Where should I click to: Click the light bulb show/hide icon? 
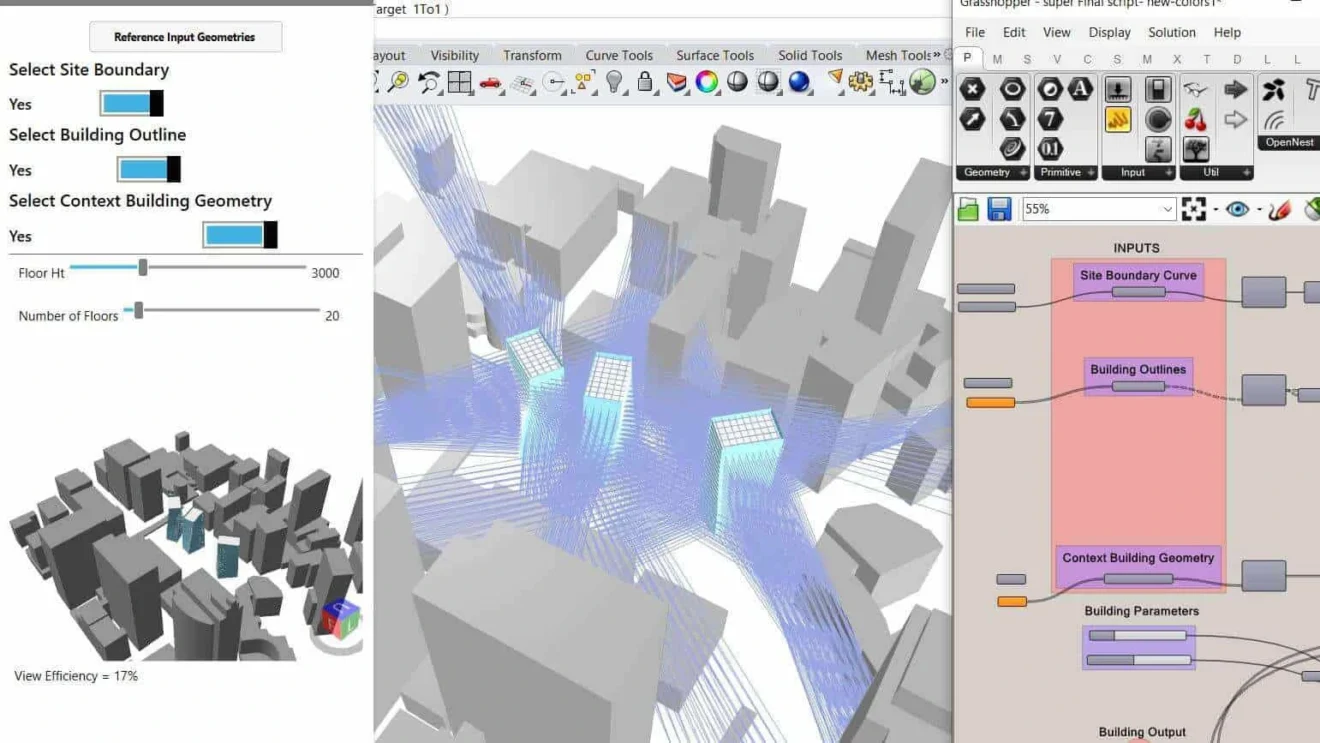[x=614, y=82]
